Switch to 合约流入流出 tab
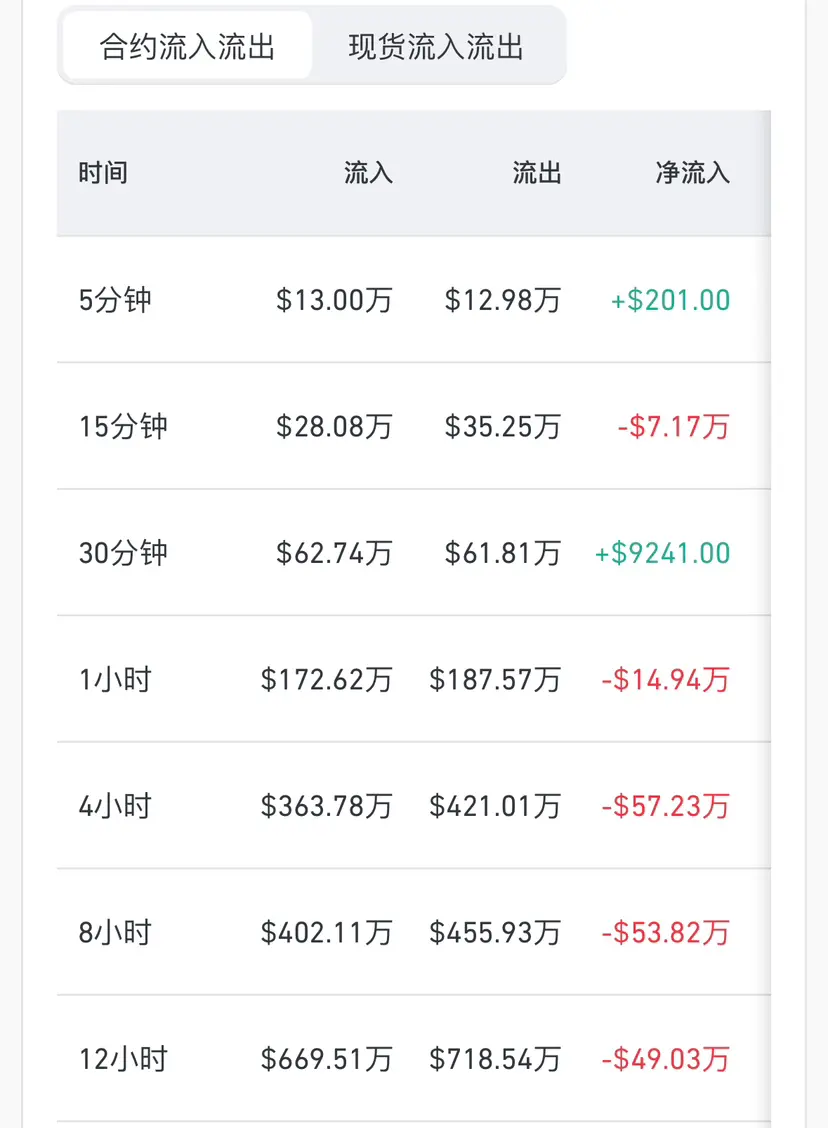This screenshot has width=828, height=1128. click(x=187, y=47)
